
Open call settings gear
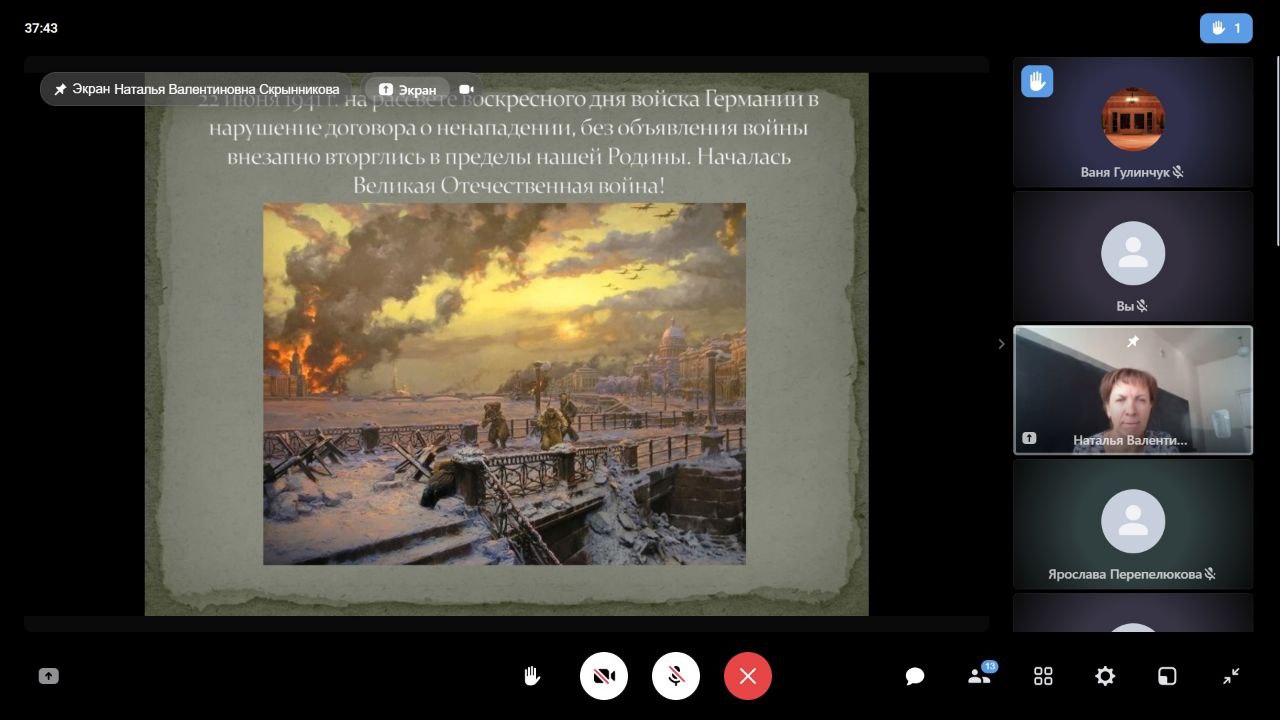(x=1105, y=676)
